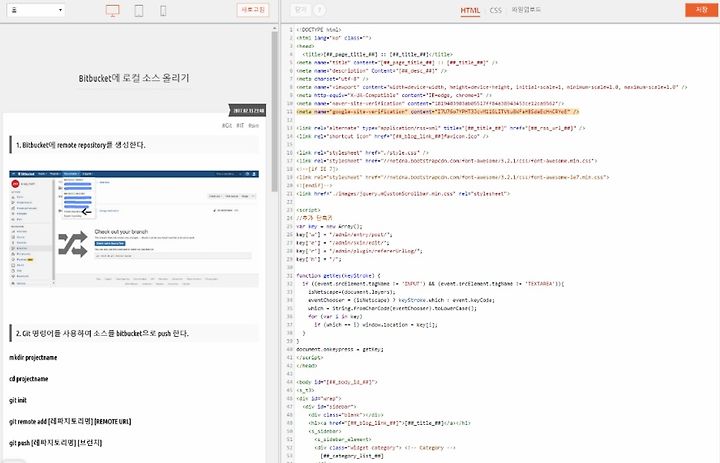Click the faded button left of help icon
This screenshot has height=463, width=720.
pyautogui.click(x=300, y=10)
